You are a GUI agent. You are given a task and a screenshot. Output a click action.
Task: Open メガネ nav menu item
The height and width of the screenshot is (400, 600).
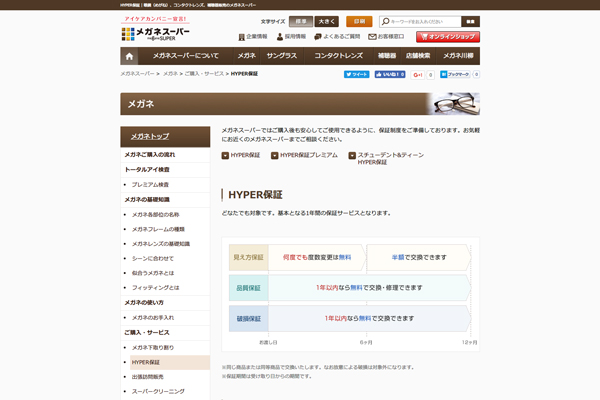246,56
